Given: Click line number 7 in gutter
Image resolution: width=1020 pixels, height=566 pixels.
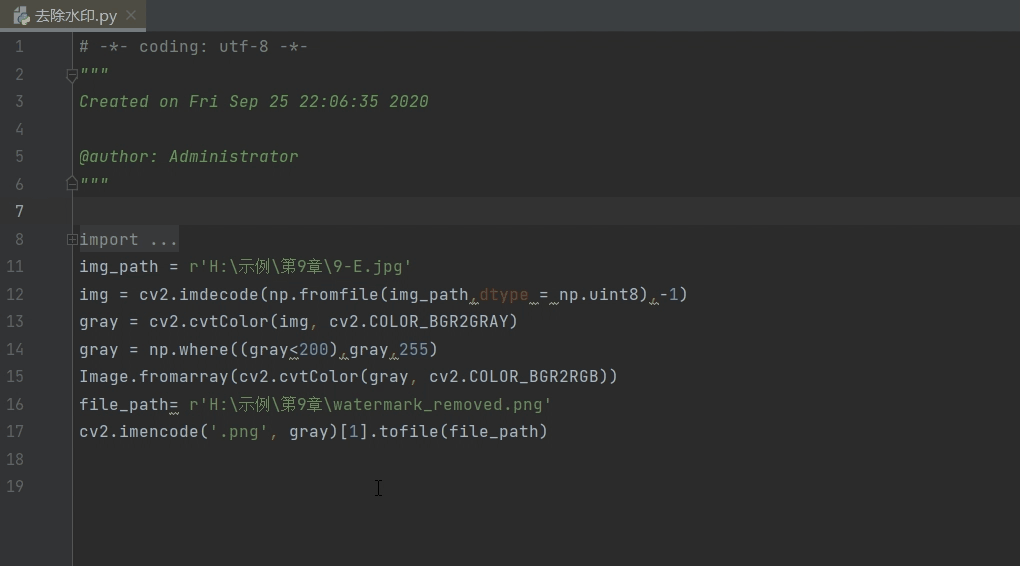Looking at the screenshot, I should [19, 211].
